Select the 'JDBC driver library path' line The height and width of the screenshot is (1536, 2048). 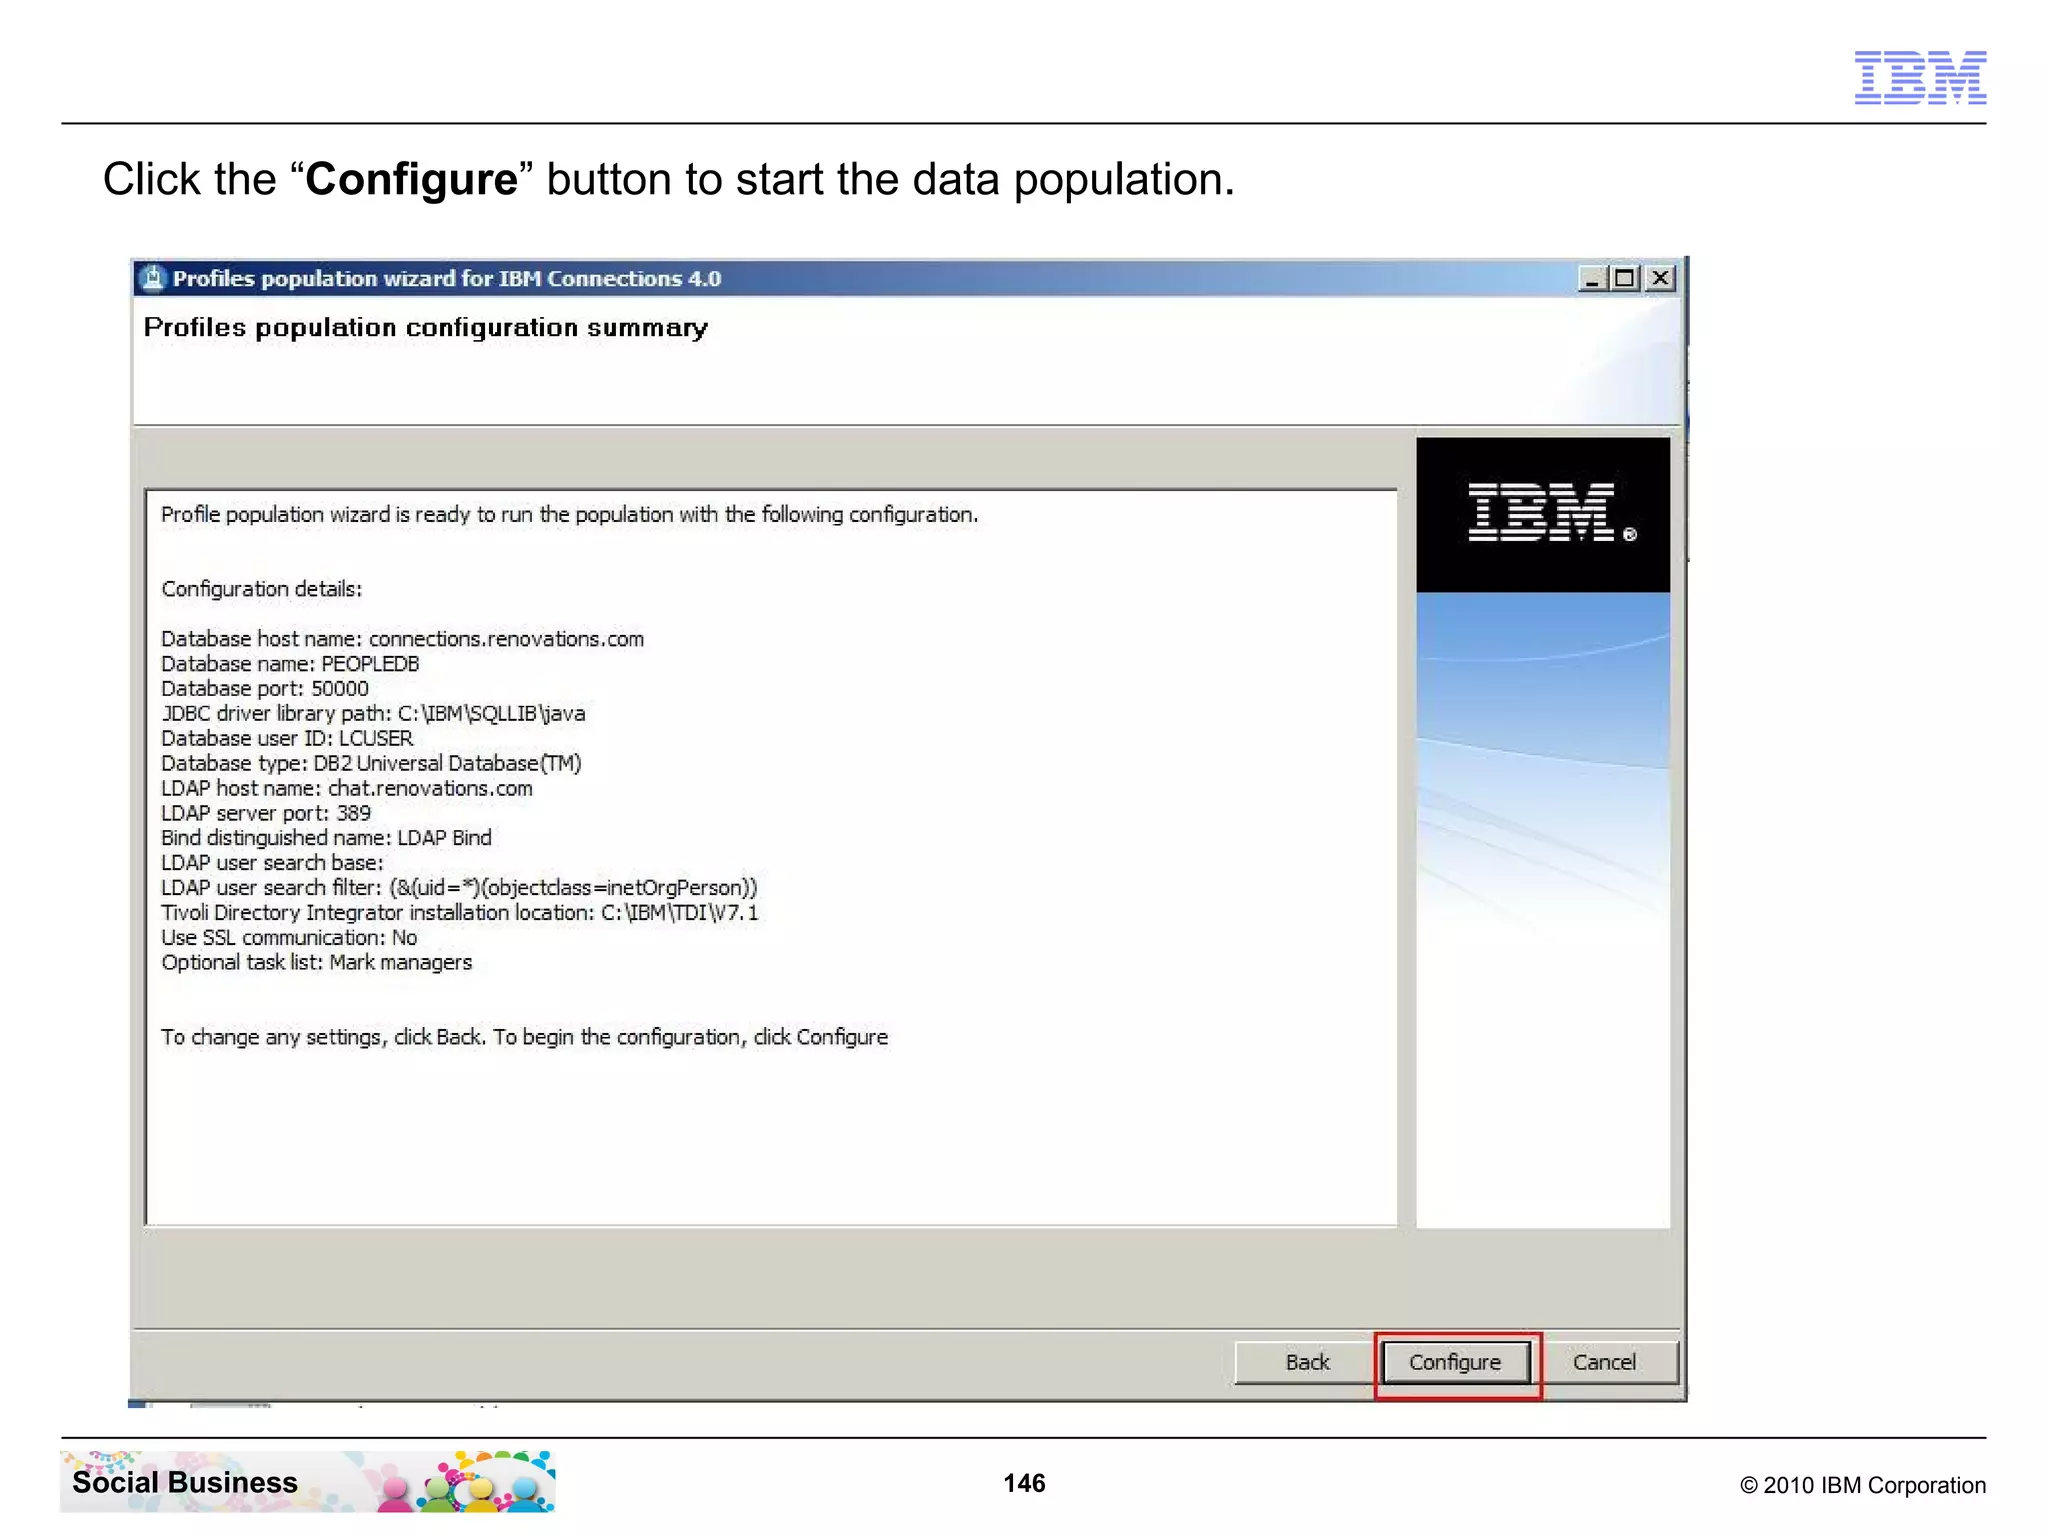coord(373,714)
